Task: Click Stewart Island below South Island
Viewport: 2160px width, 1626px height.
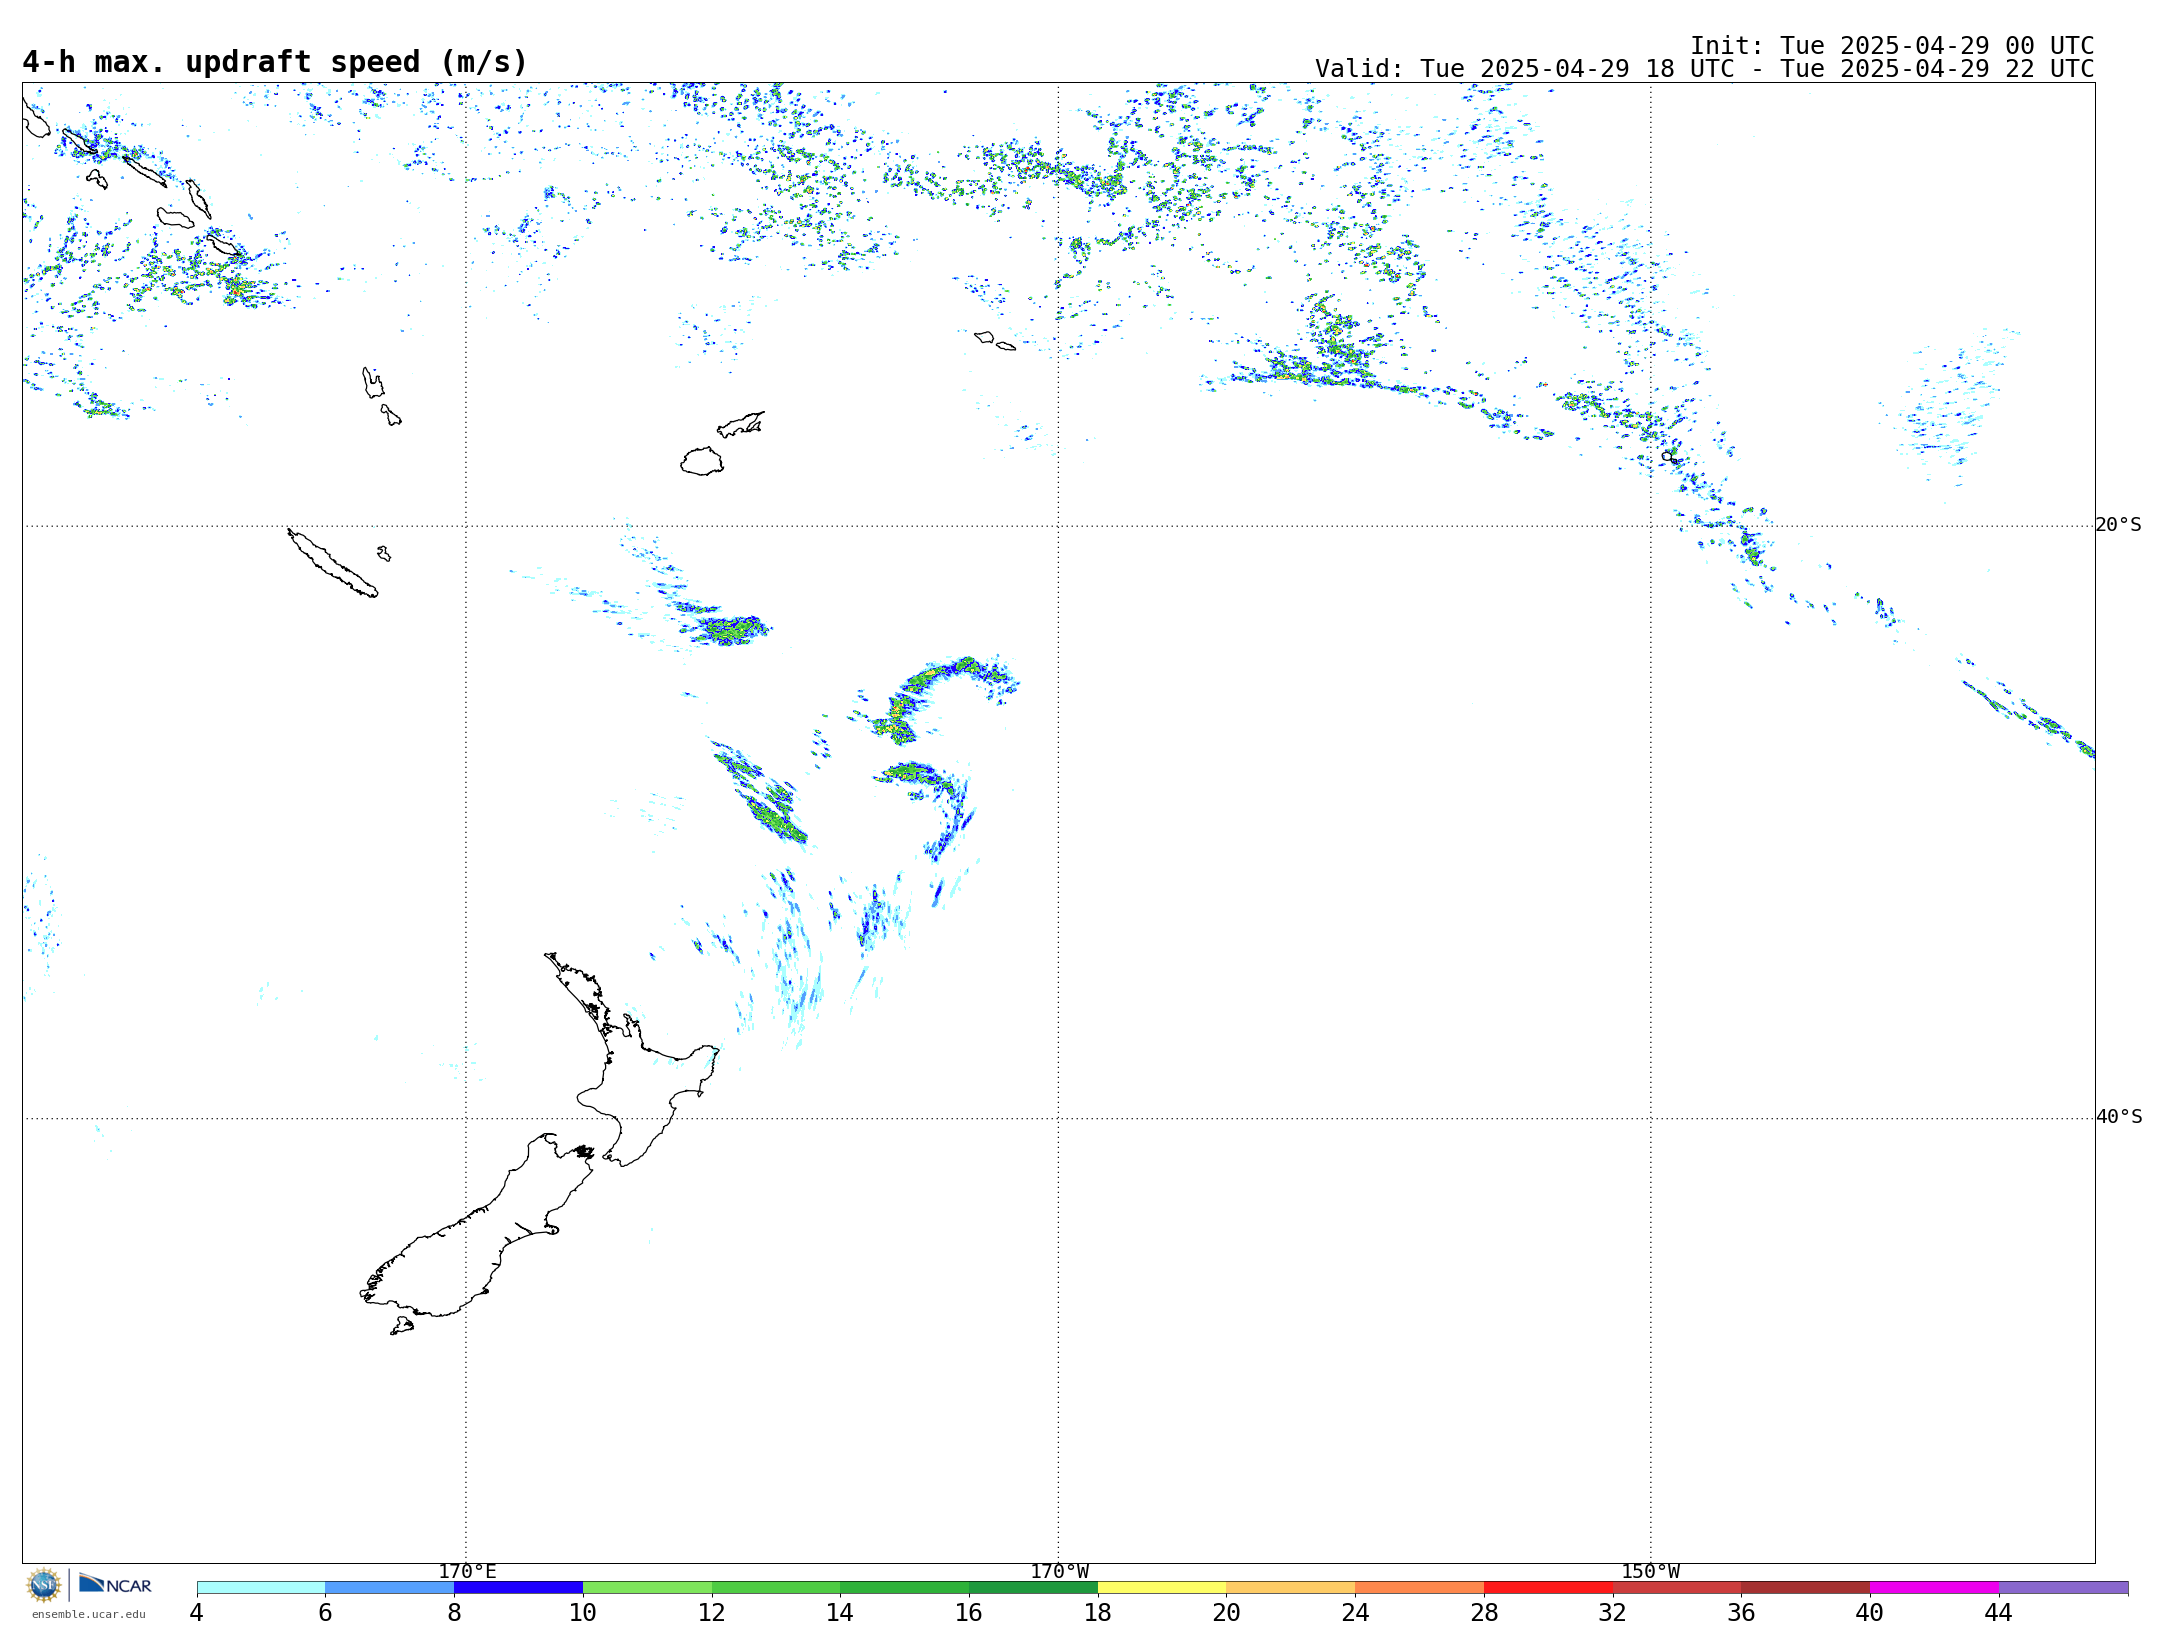Action: [402, 1326]
